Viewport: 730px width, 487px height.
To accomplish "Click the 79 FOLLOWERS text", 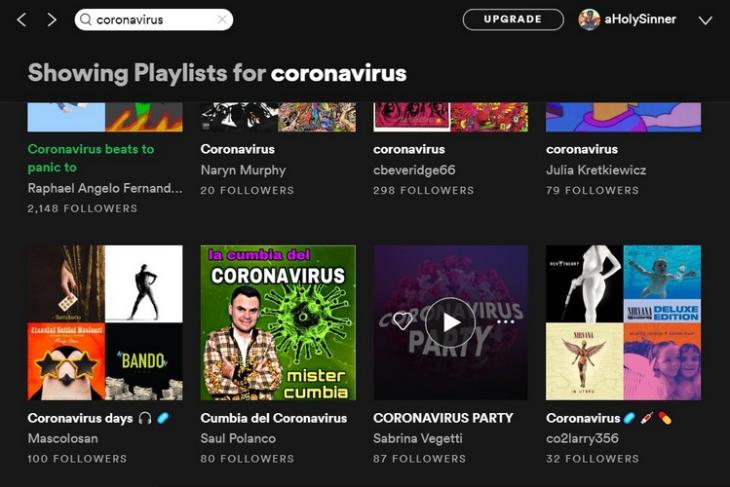I will (592, 190).
